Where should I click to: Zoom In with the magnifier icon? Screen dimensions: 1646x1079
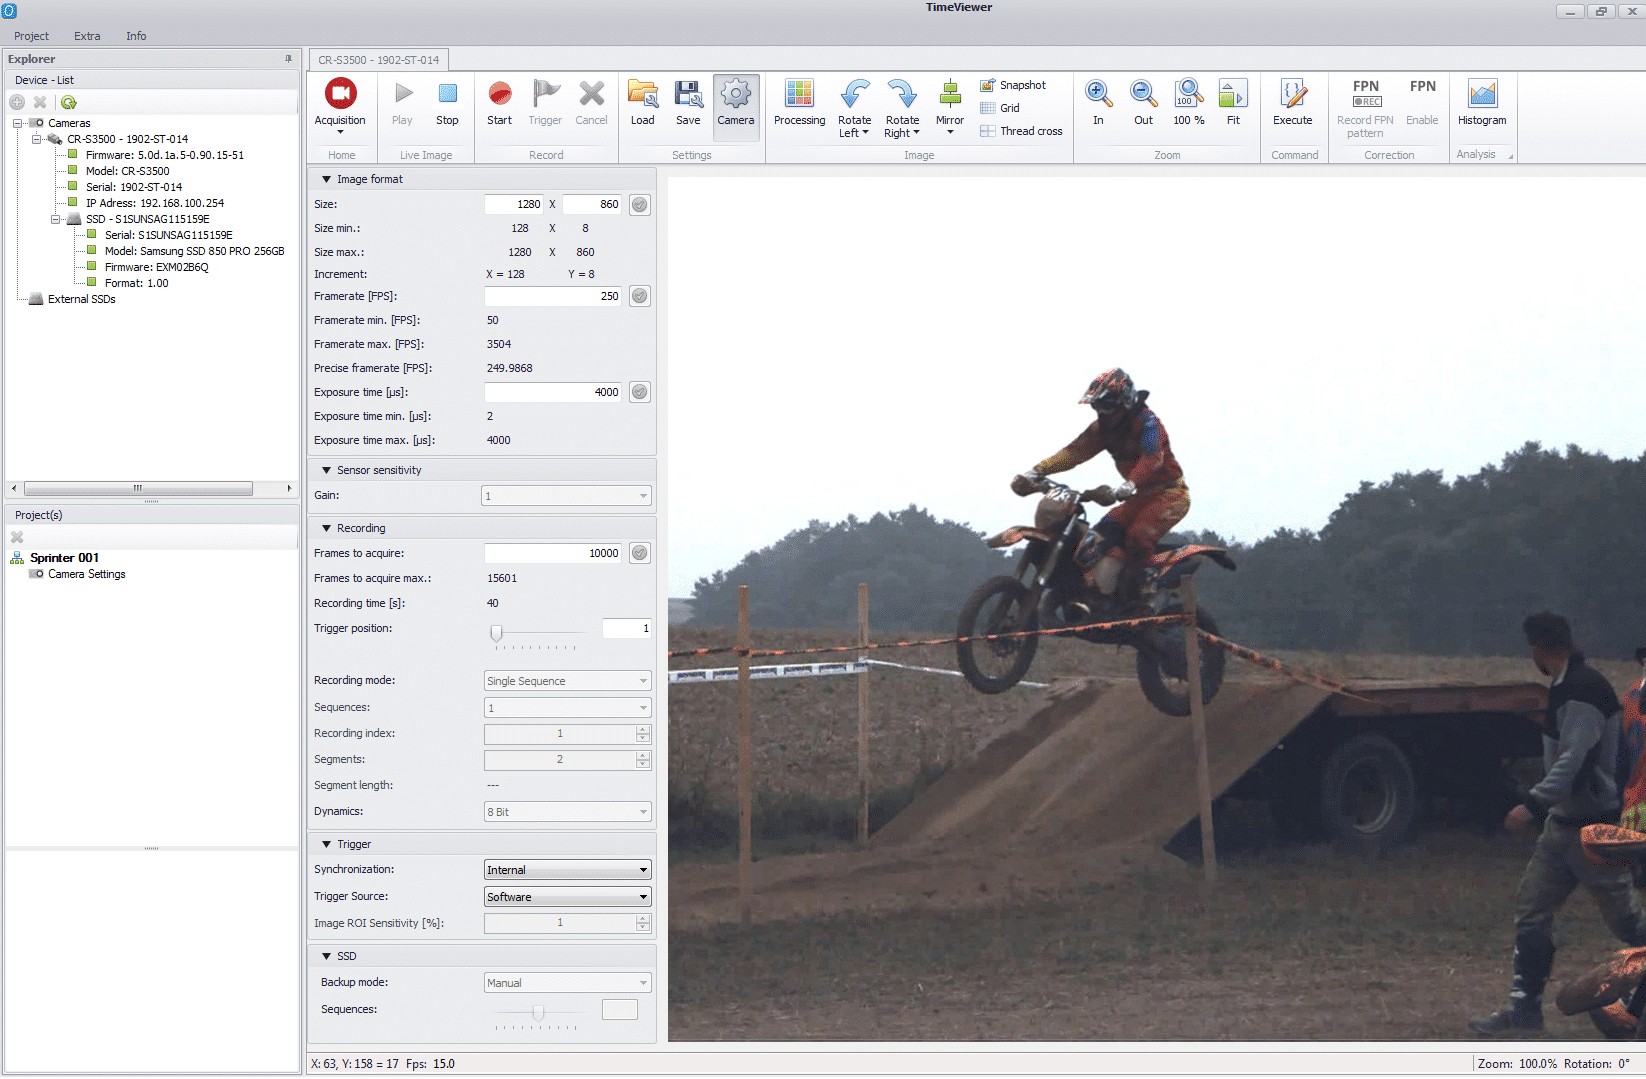tap(1098, 94)
